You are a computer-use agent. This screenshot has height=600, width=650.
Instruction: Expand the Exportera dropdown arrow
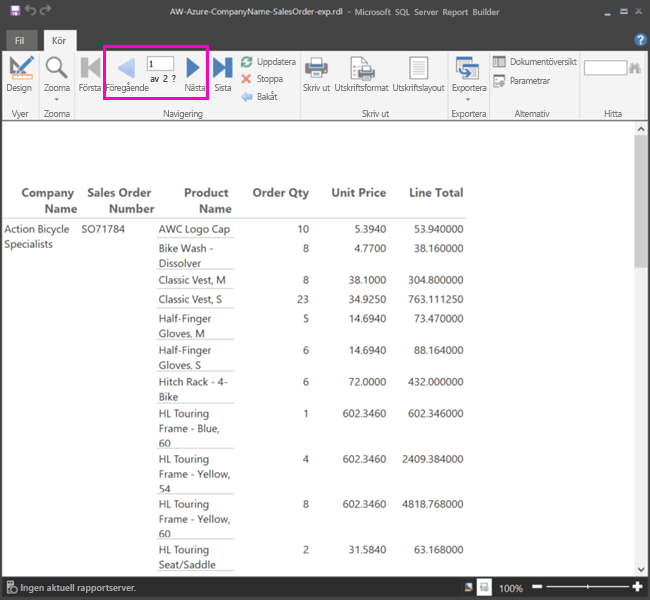468,100
